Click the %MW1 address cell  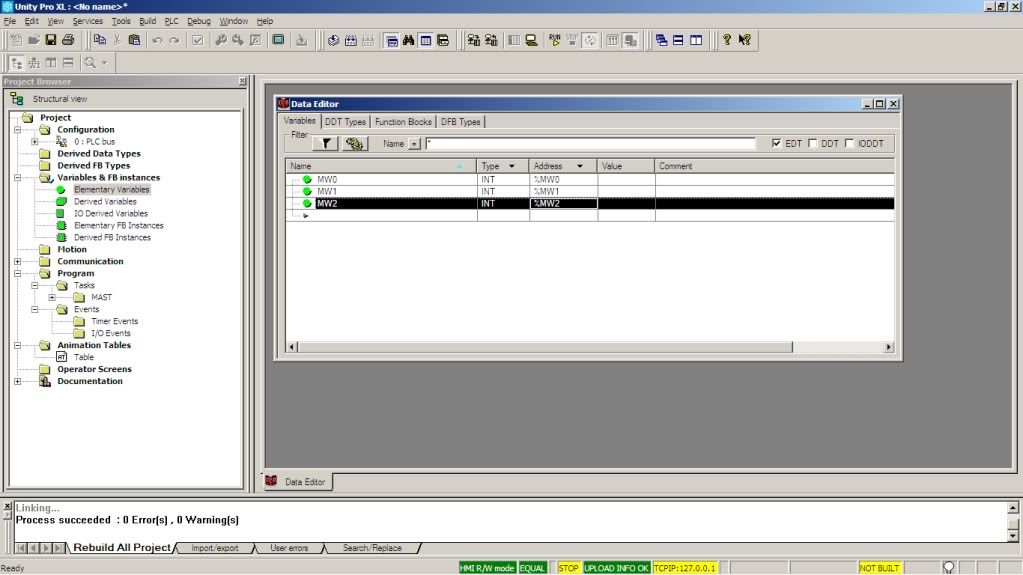[x=563, y=191]
